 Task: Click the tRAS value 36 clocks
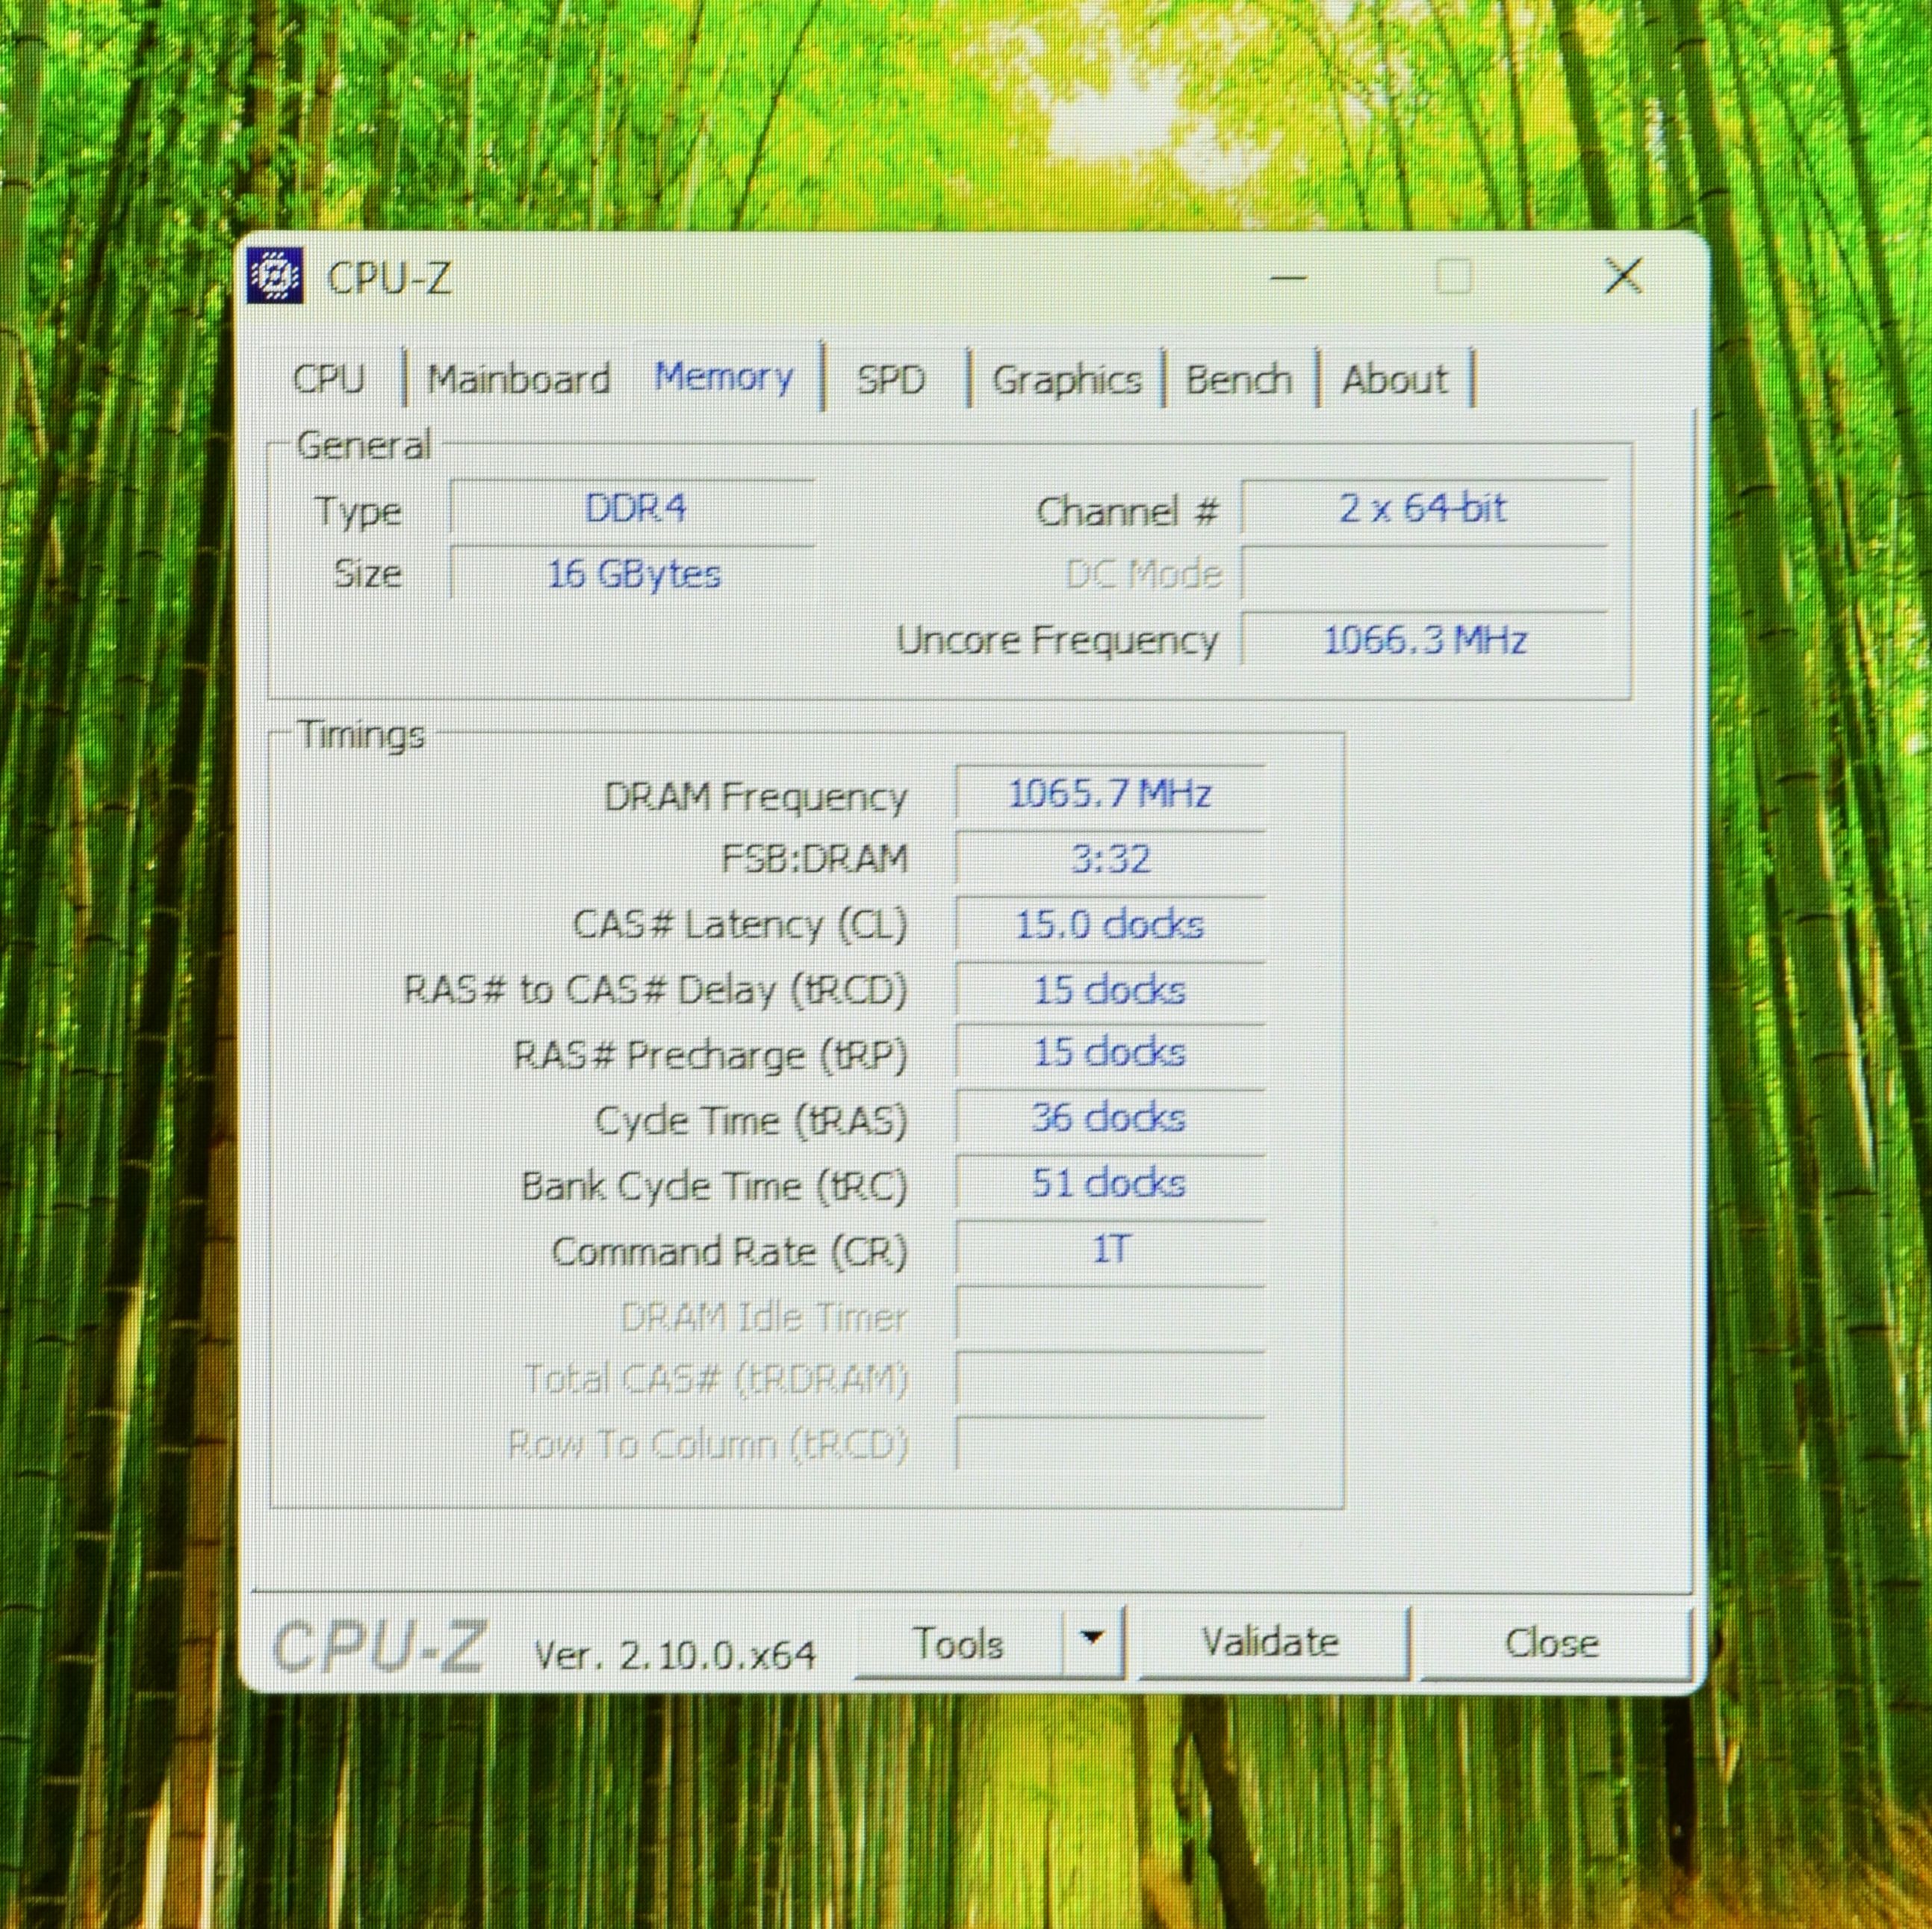1110,1118
